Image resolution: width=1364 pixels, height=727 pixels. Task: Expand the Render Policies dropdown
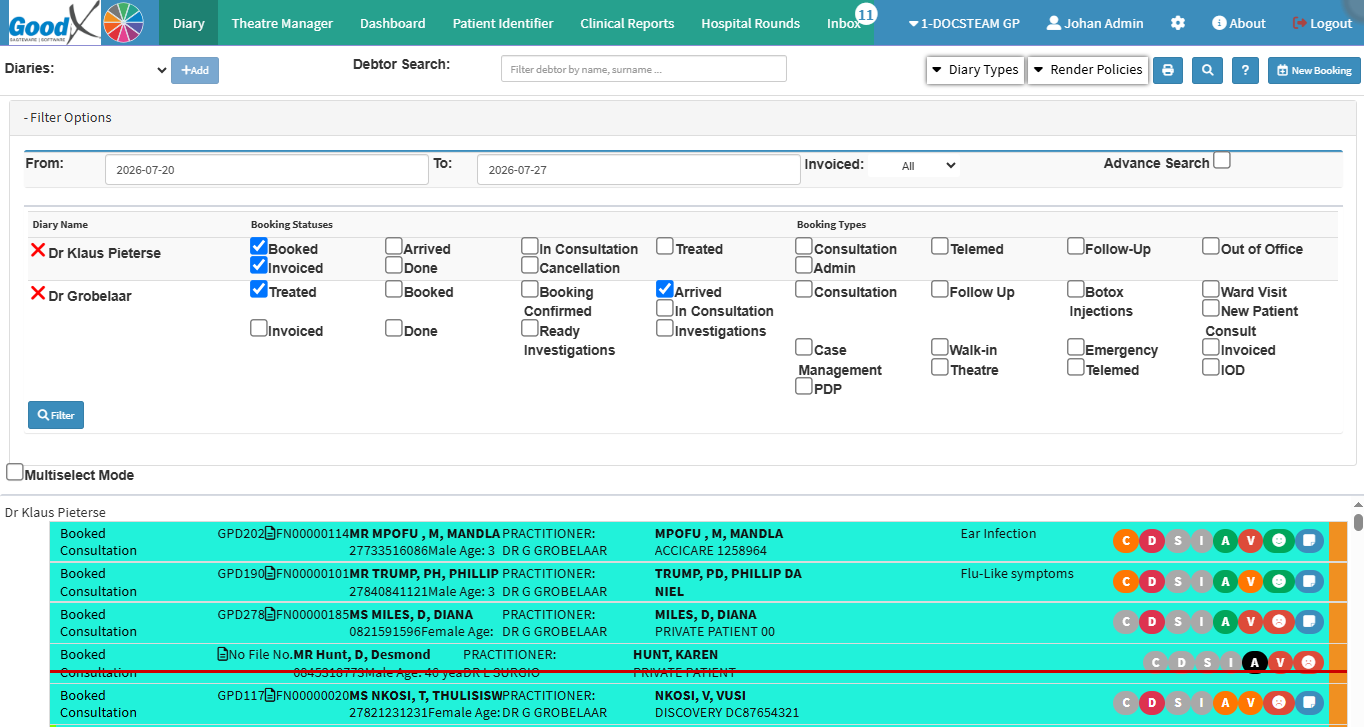click(x=1088, y=70)
